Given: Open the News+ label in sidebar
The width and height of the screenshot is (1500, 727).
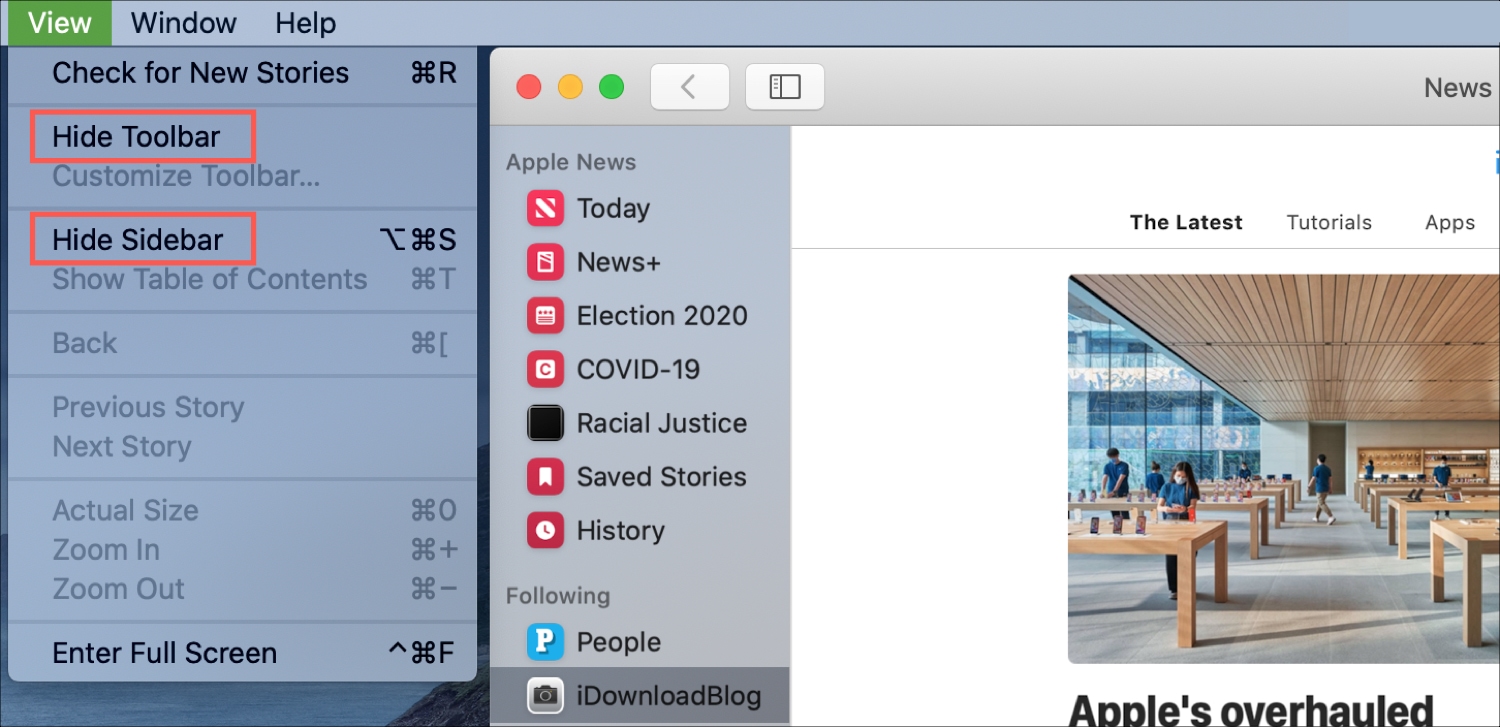Looking at the screenshot, I should tap(619, 263).
